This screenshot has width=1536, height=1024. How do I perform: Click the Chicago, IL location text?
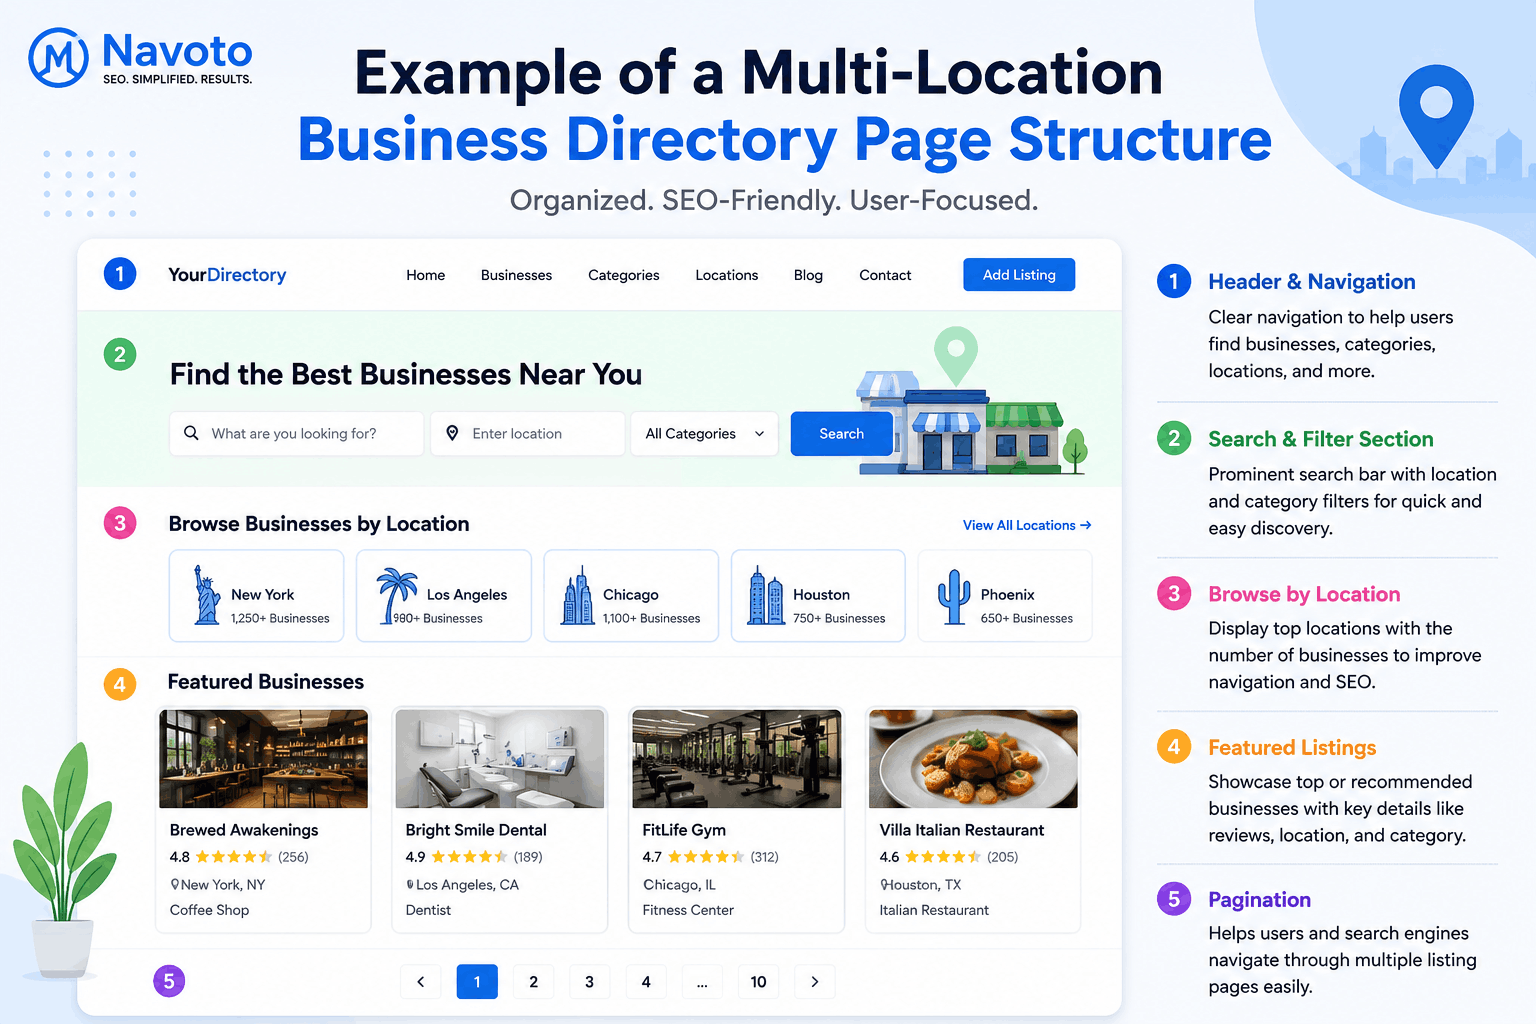[x=679, y=885]
